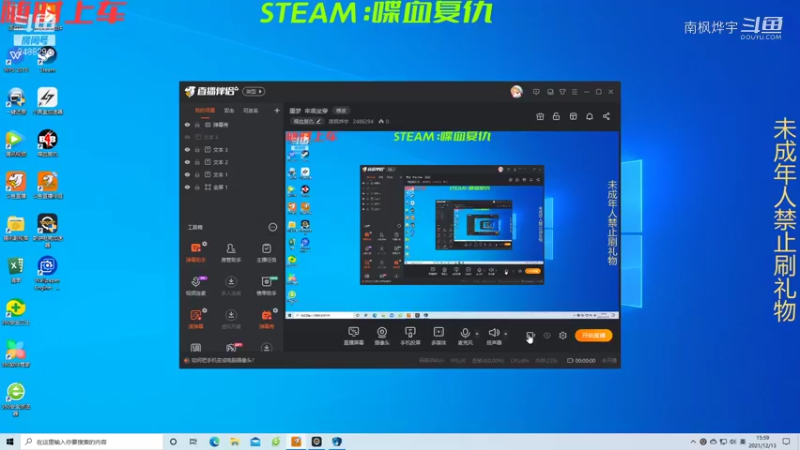
Task: Click the live stream preview canvas
Action: [452, 225]
